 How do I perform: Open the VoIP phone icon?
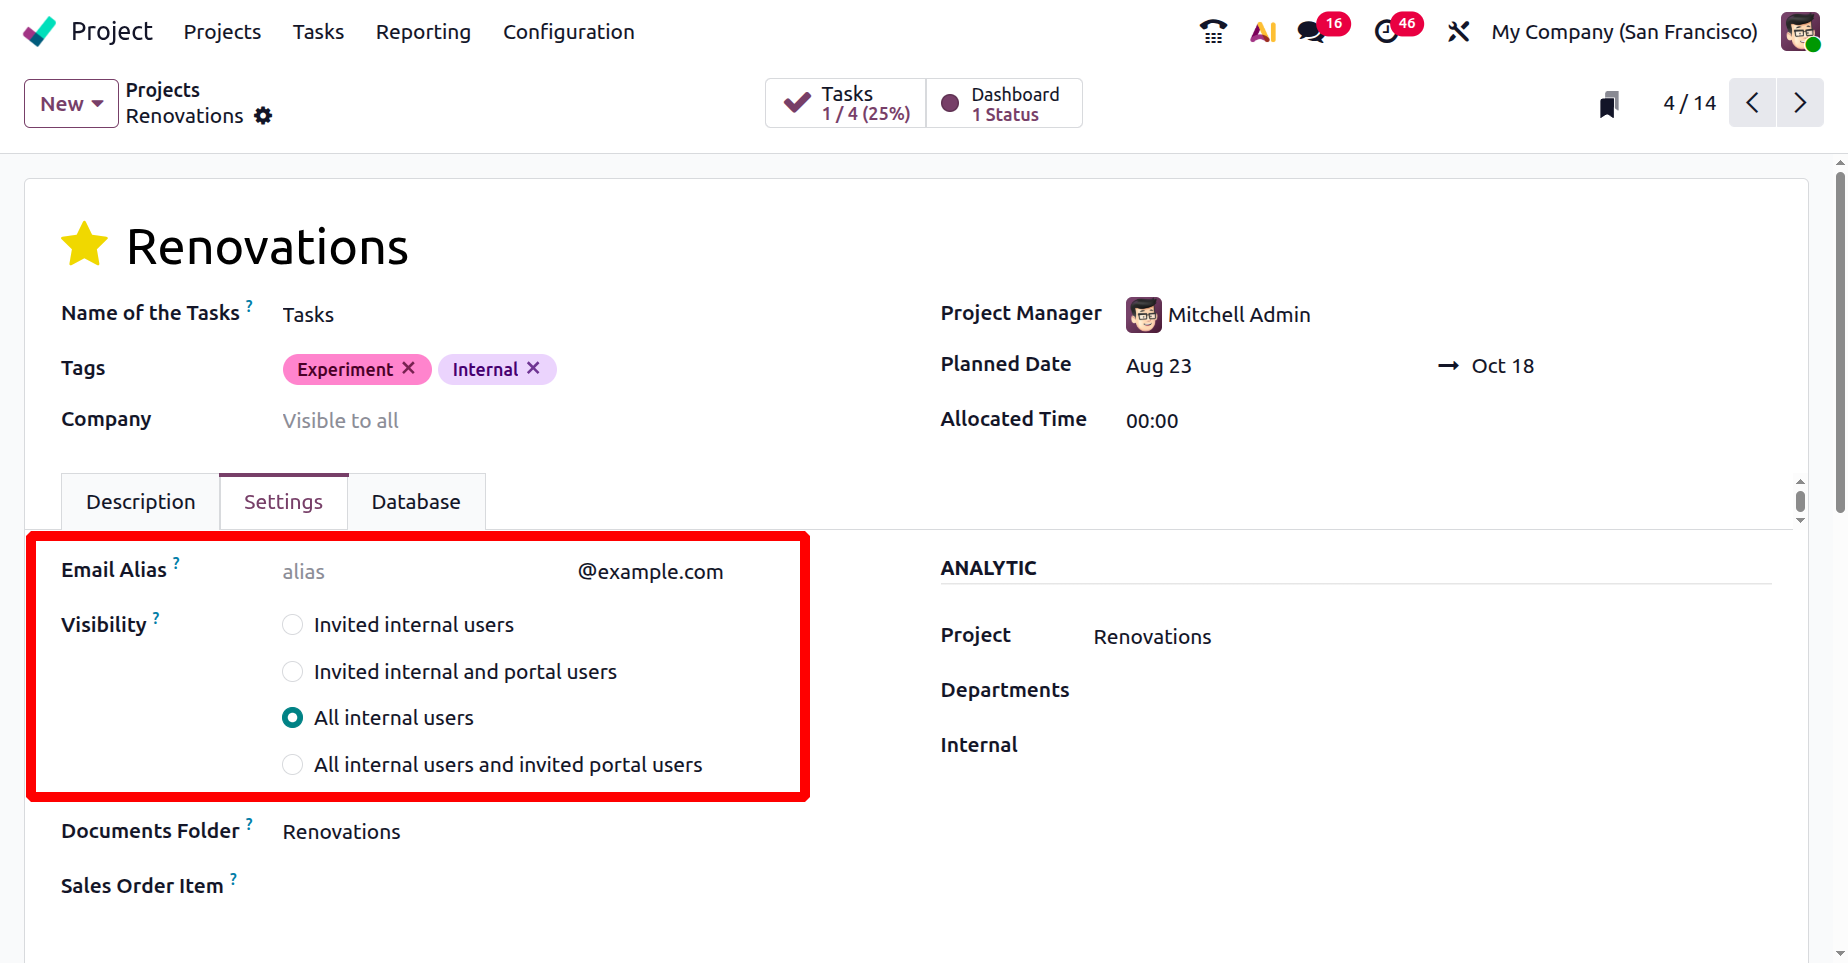pyautogui.click(x=1213, y=32)
